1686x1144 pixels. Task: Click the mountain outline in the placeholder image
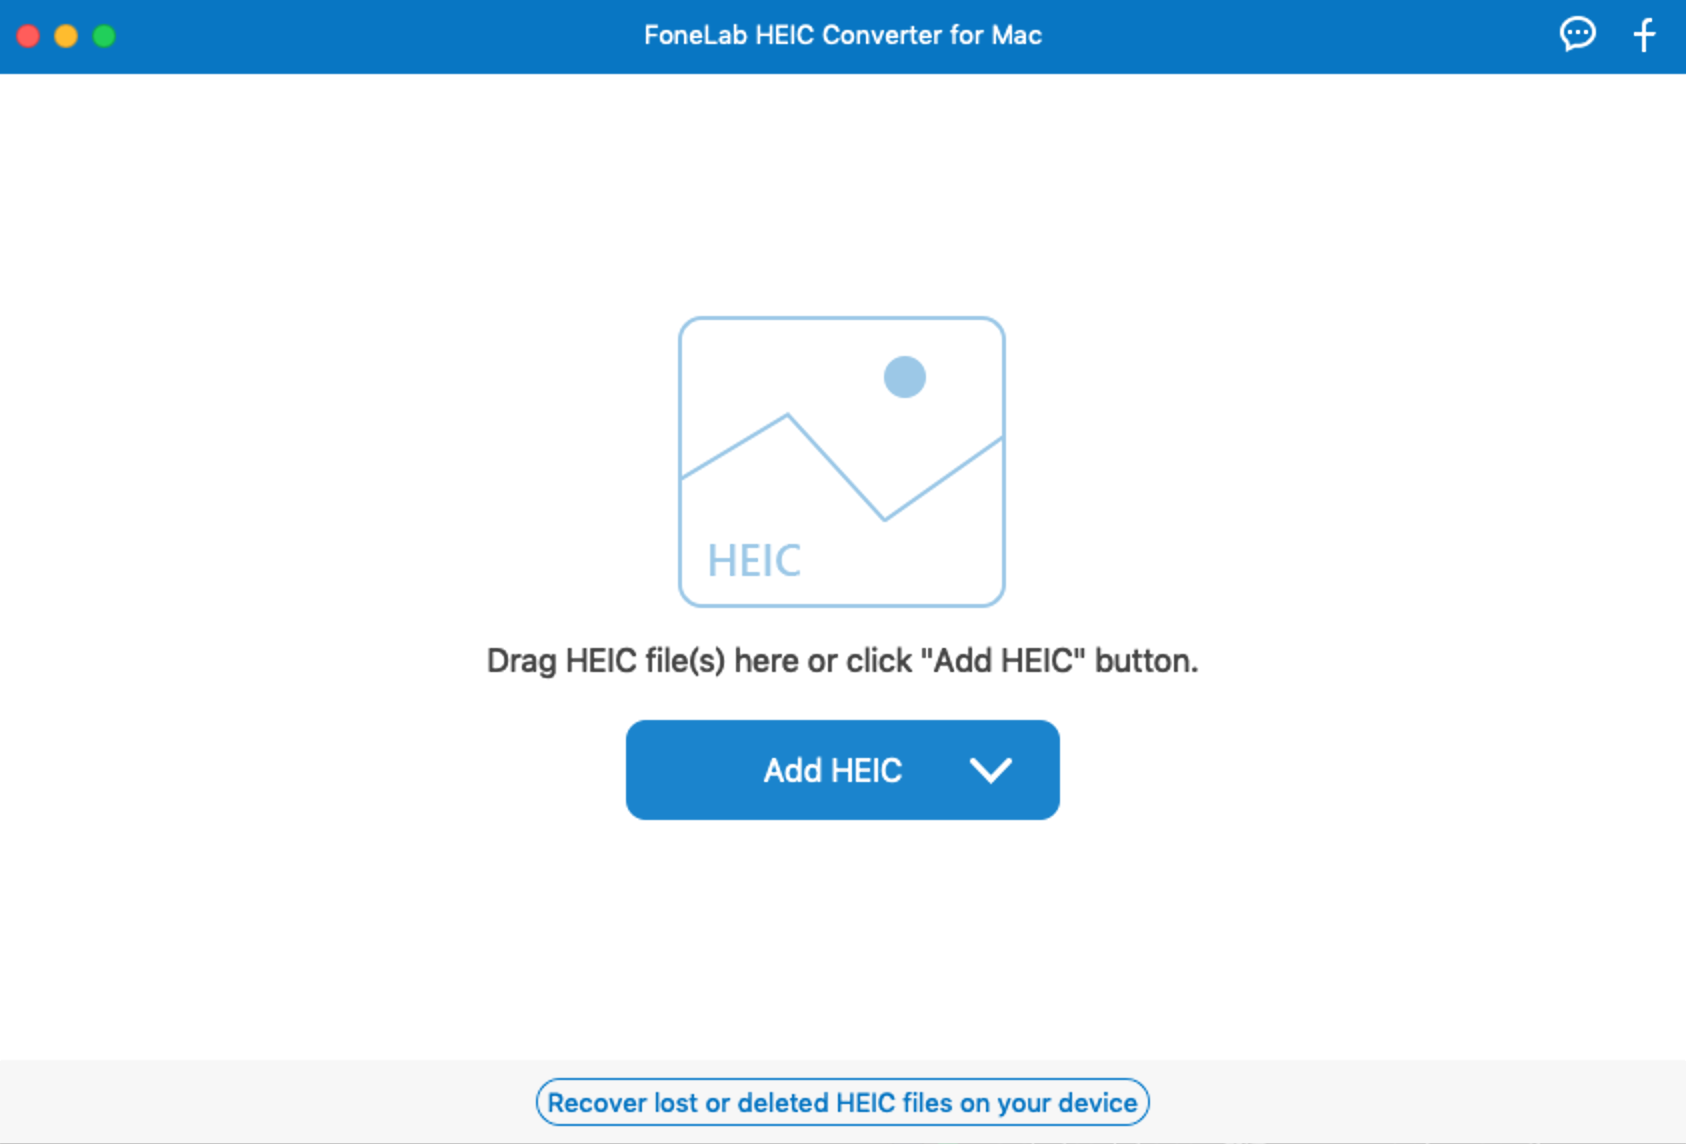click(x=842, y=468)
